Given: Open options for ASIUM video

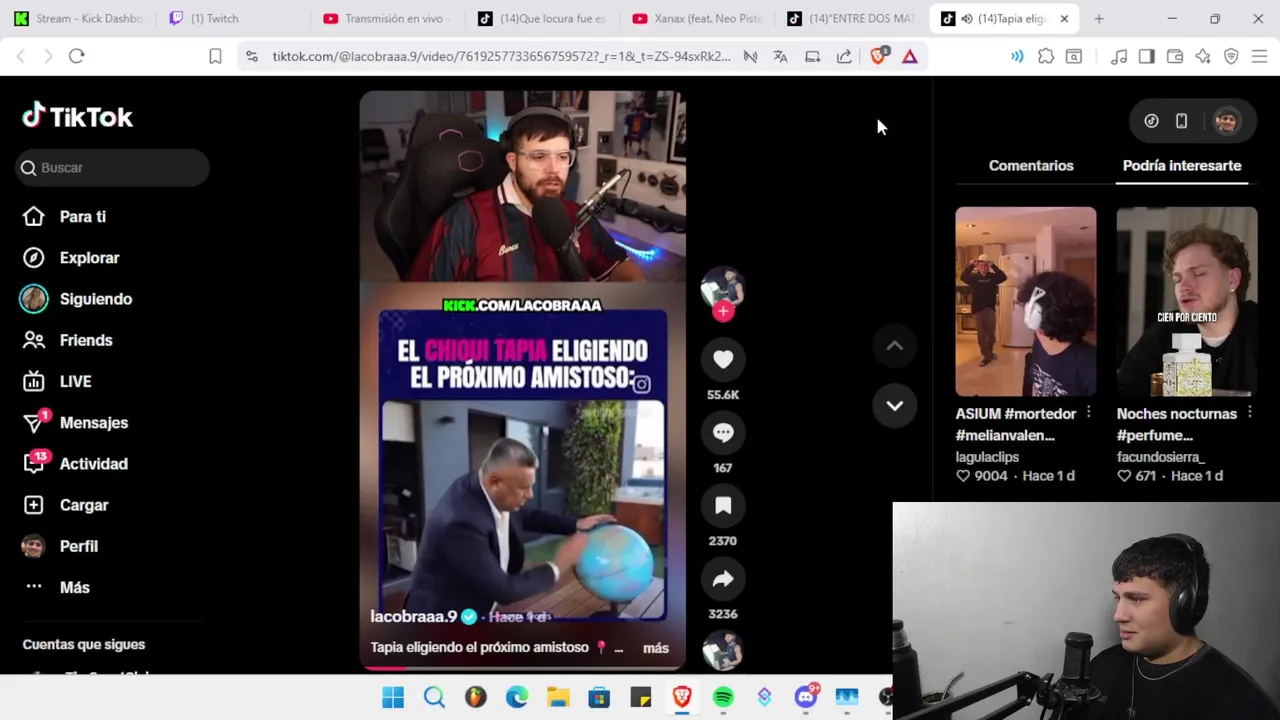Looking at the screenshot, I should (1088, 412).
